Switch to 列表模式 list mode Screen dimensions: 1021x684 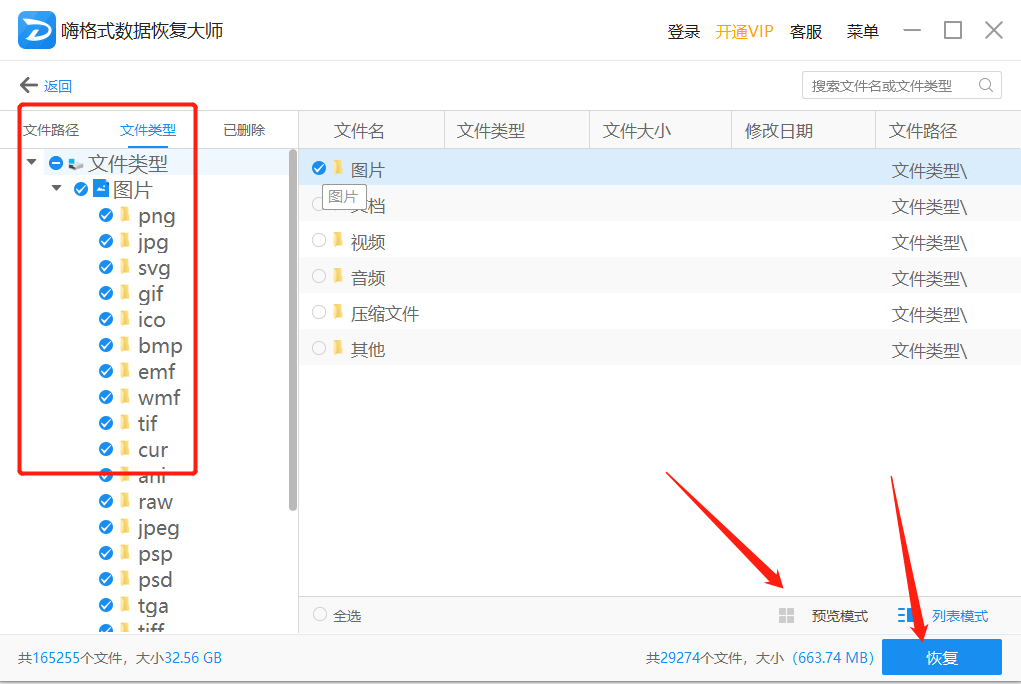click(960, 616)
